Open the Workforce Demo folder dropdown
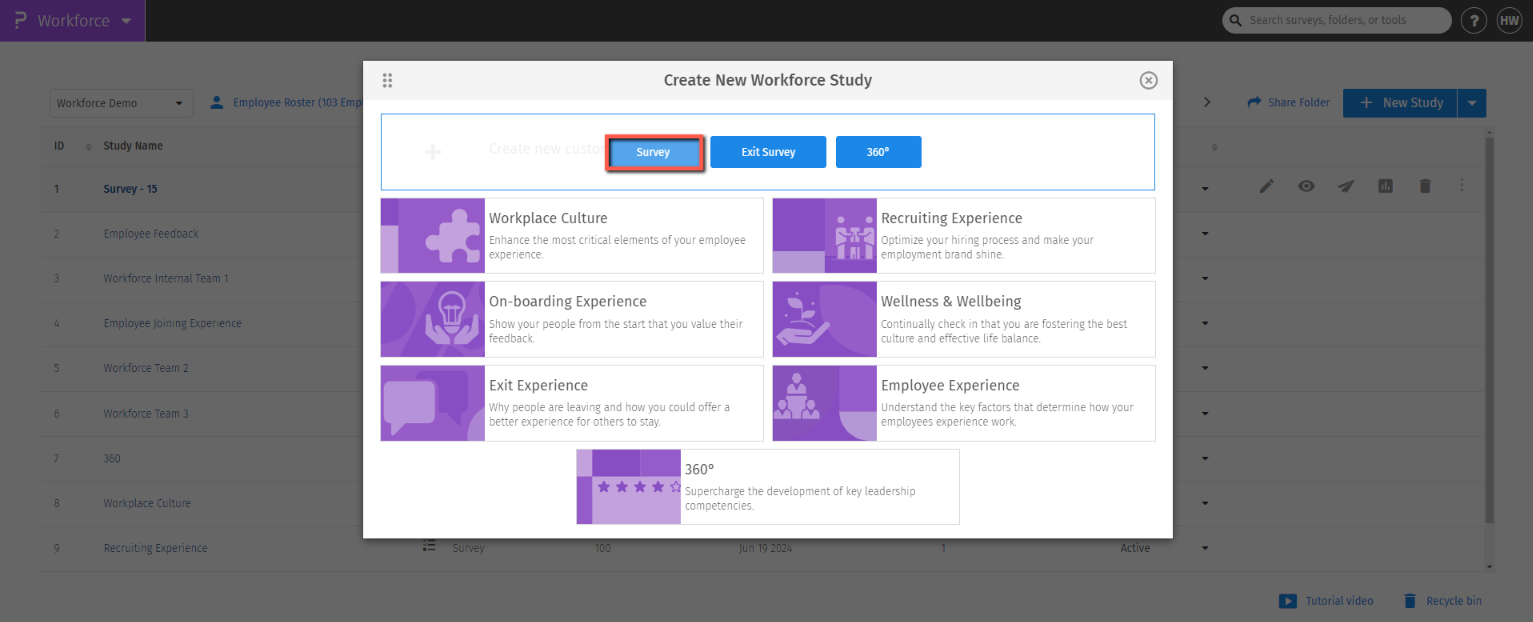1533x622 pixels. pyautogui.click(x=121, y=103)
